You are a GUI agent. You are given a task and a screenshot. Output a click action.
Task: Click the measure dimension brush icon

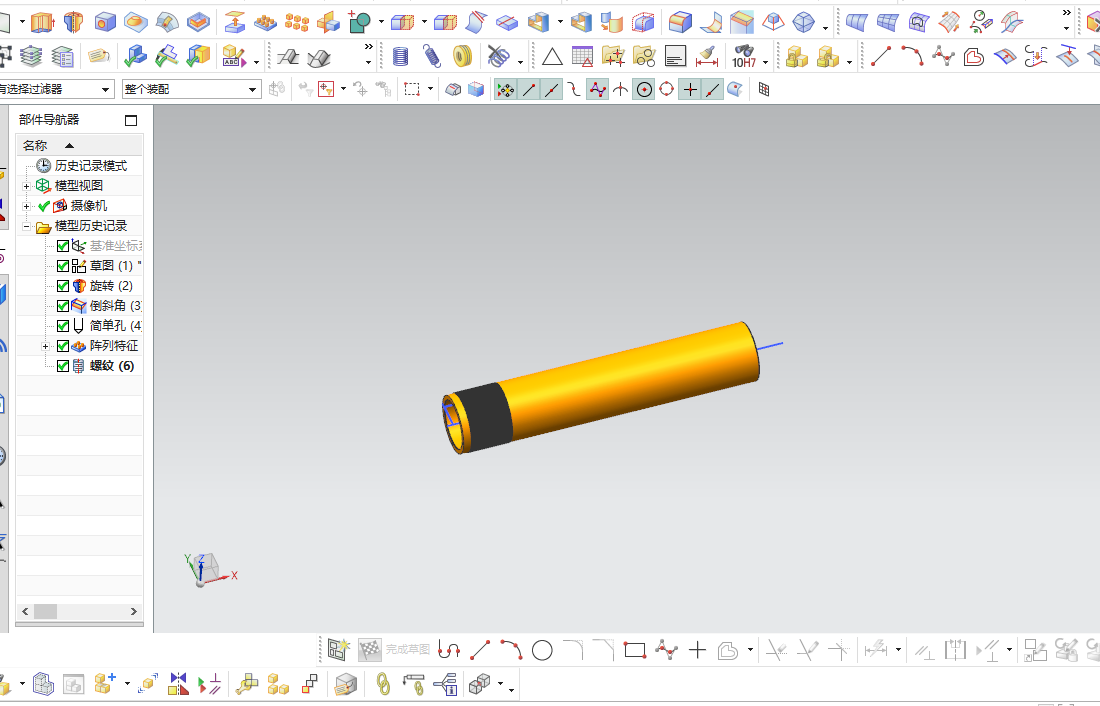(x=706, y=56)
